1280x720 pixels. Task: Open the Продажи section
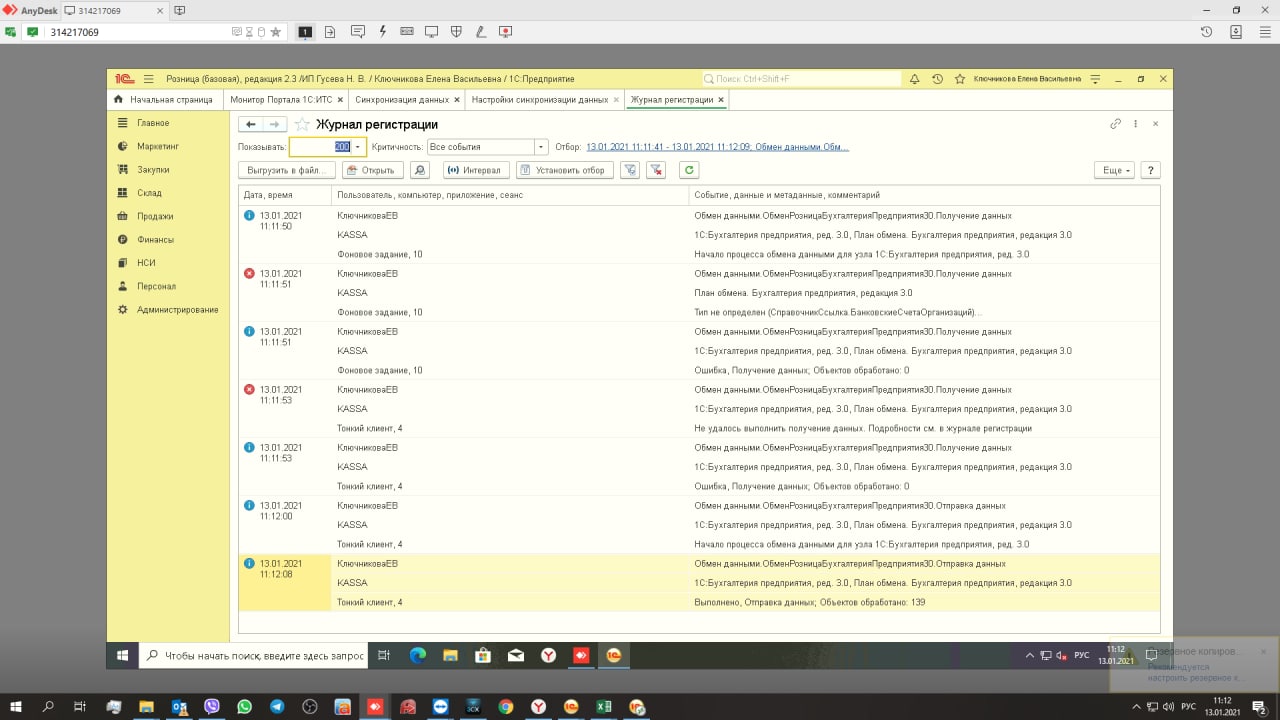point(155,216)
